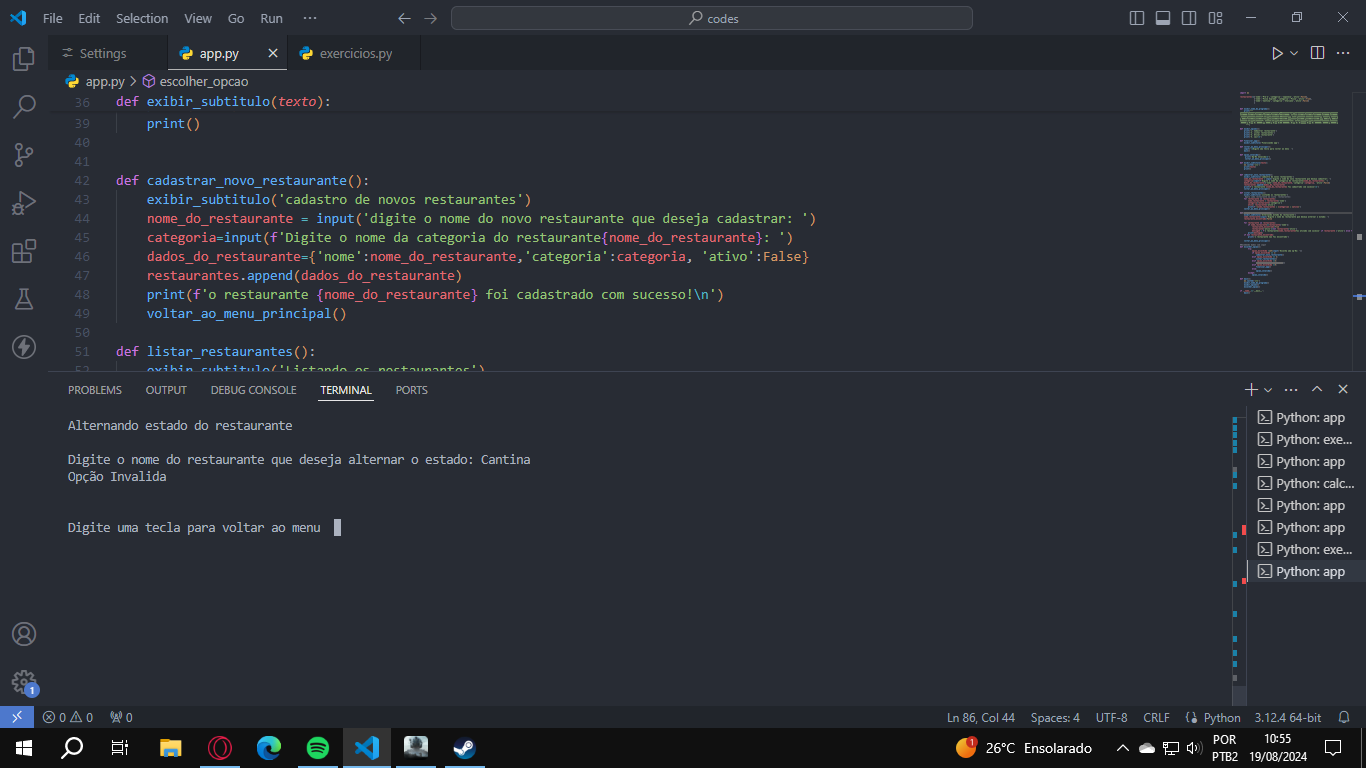Change language mode via Python status item
Image resolution: width=1366 pixels, height=768 pixels.
1222,717
